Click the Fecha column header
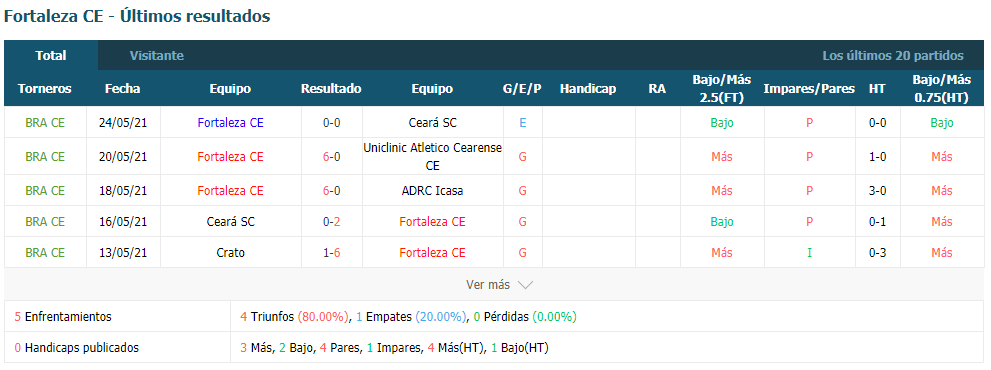This screenshot has height=370, width=991. click(x=123, y=89)
